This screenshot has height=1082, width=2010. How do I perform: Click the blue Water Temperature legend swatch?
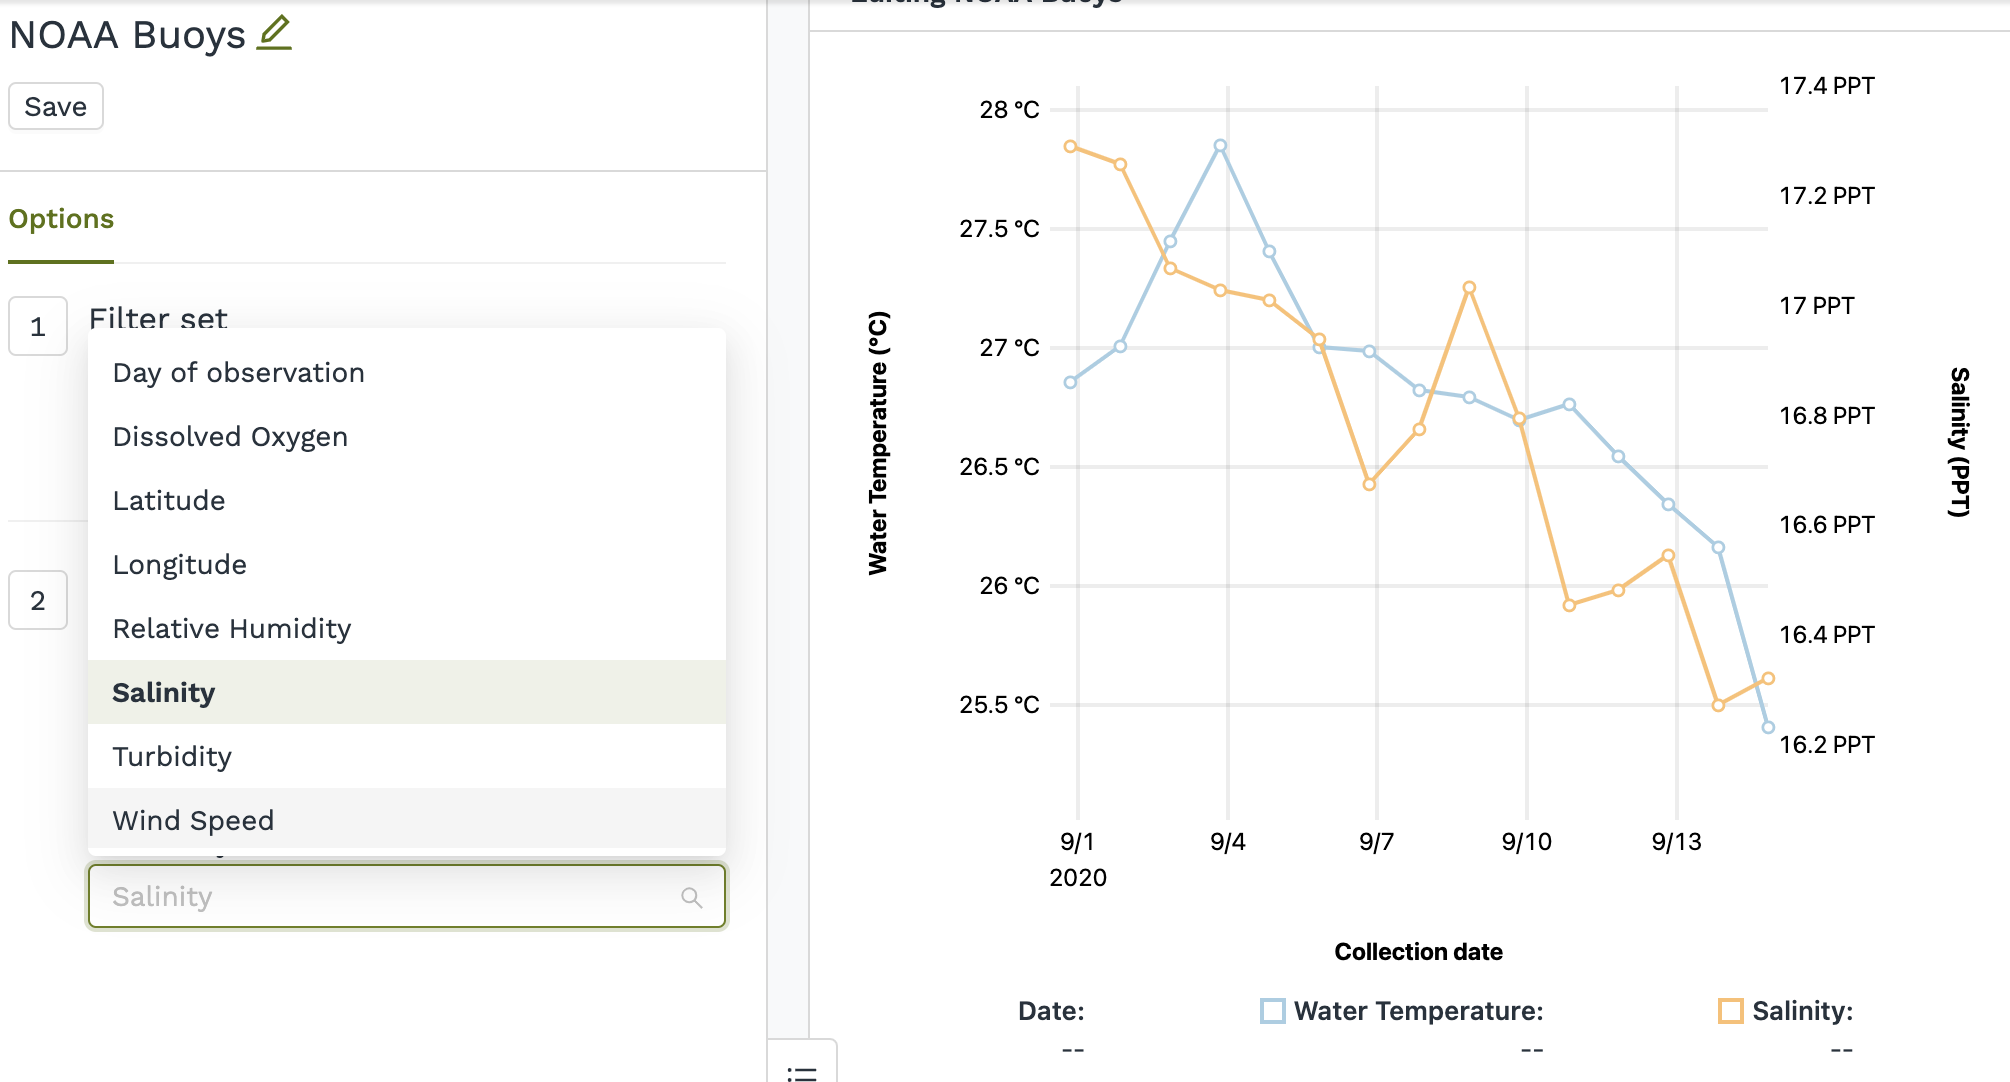pos(1273,1011)
